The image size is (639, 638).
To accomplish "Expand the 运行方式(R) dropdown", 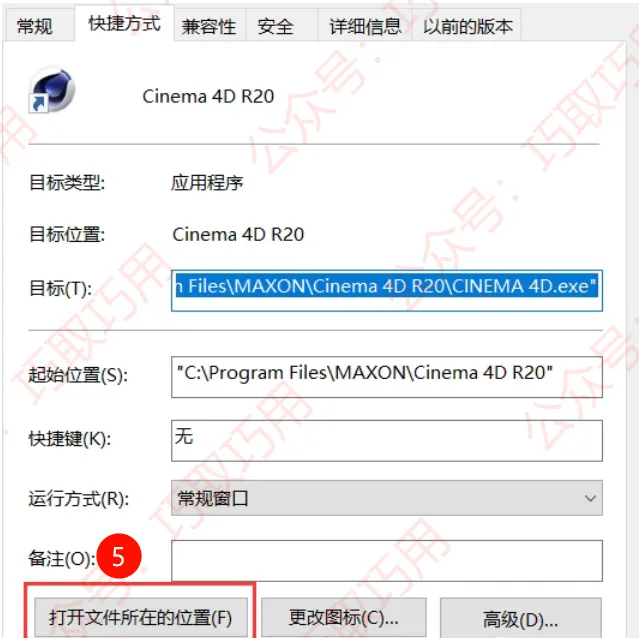I will [387, 498].
